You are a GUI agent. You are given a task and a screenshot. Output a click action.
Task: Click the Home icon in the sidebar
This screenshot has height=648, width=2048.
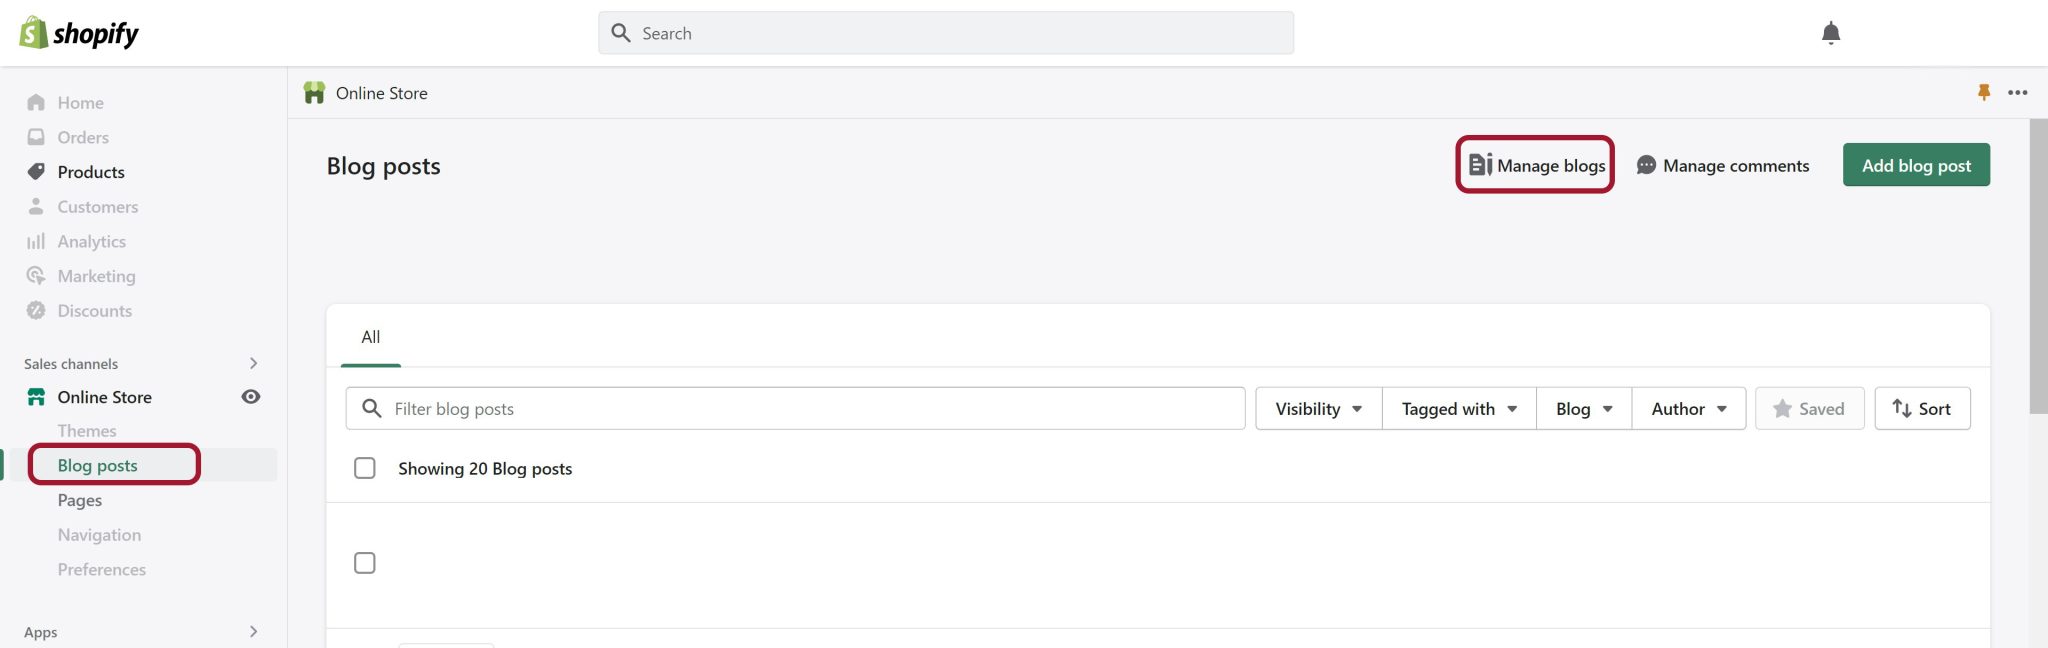tap(36, 102)
